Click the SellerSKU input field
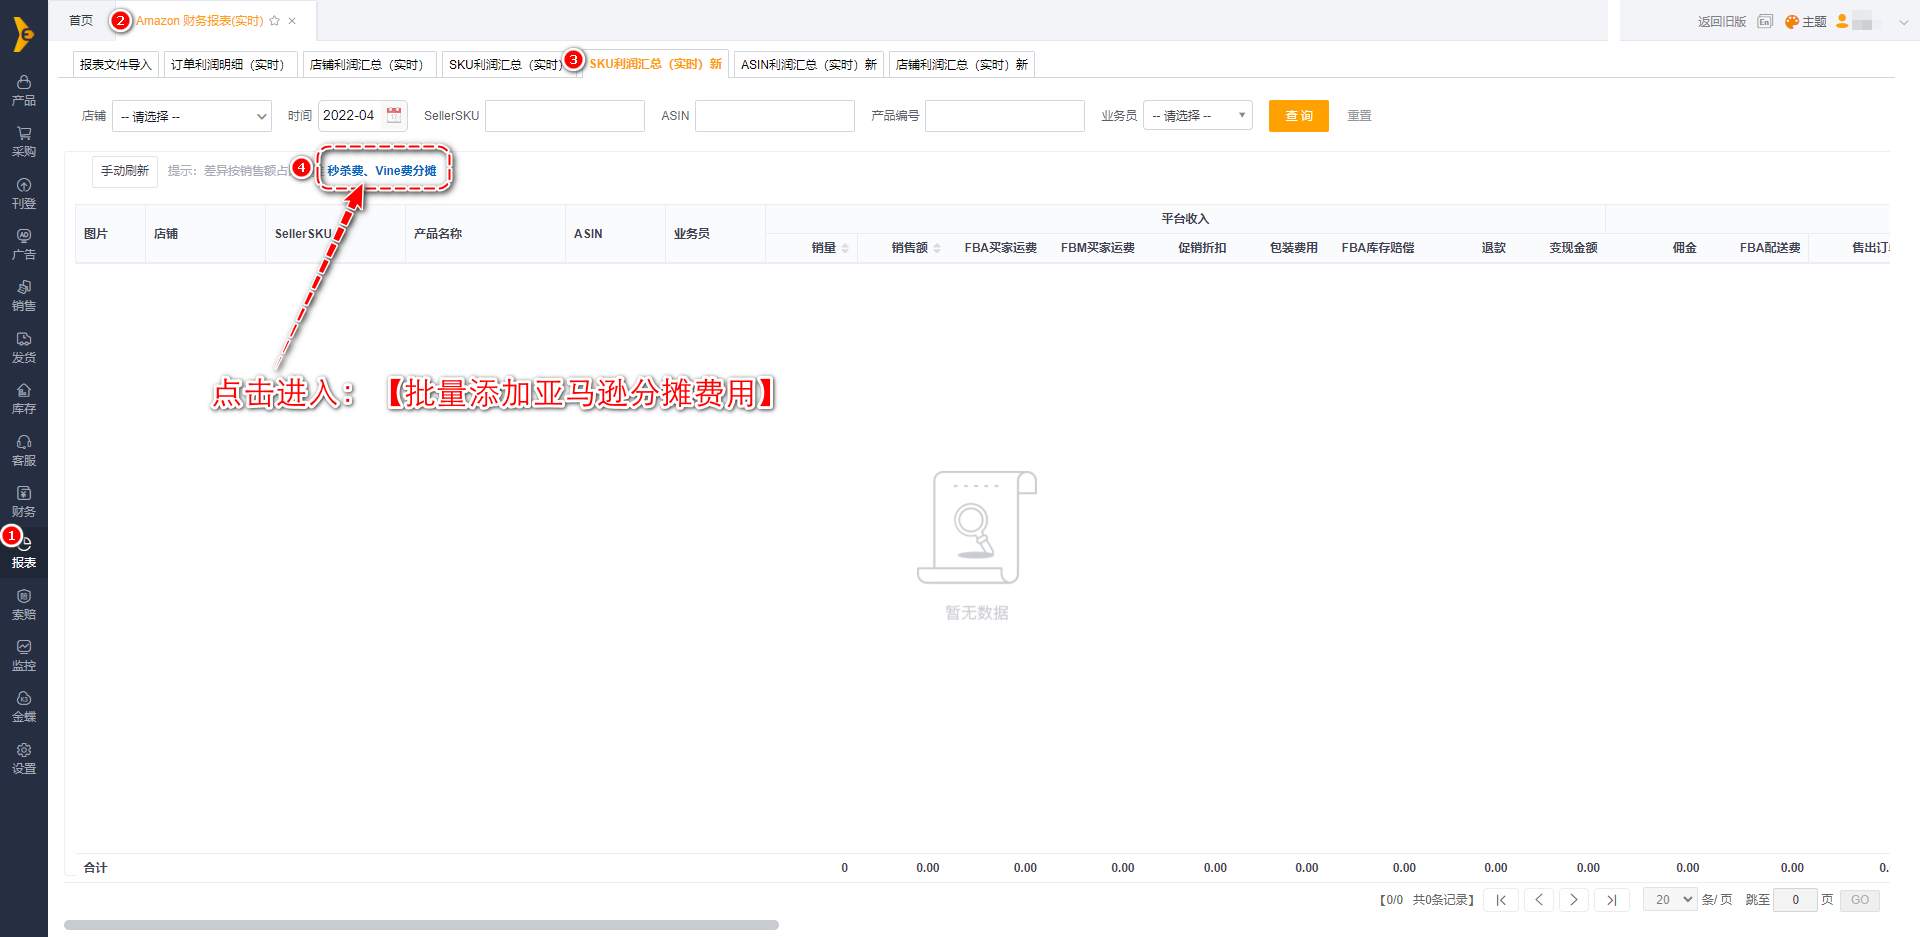 (x=564, y=116)
